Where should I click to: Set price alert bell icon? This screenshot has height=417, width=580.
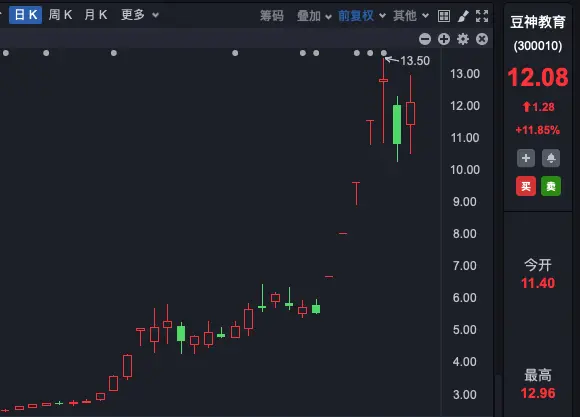coord(551,158)
